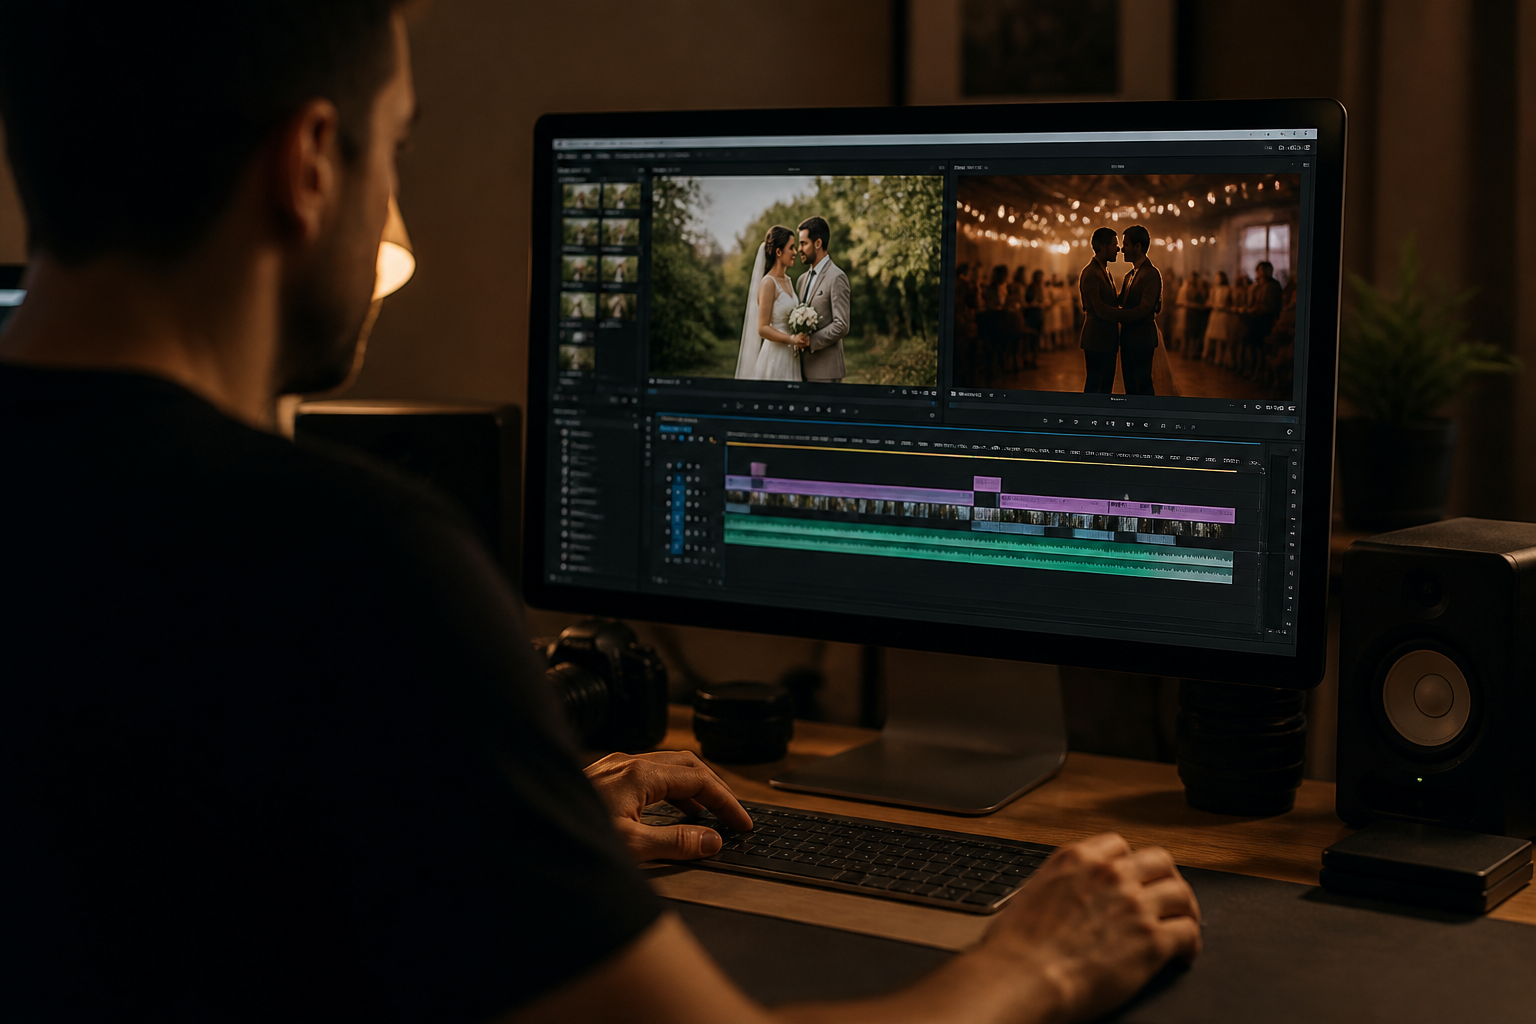The height and width of the screenshot is (1024, 1536).
Task: Click the settings icon right of the program transport
Action: click(1290, 432)
